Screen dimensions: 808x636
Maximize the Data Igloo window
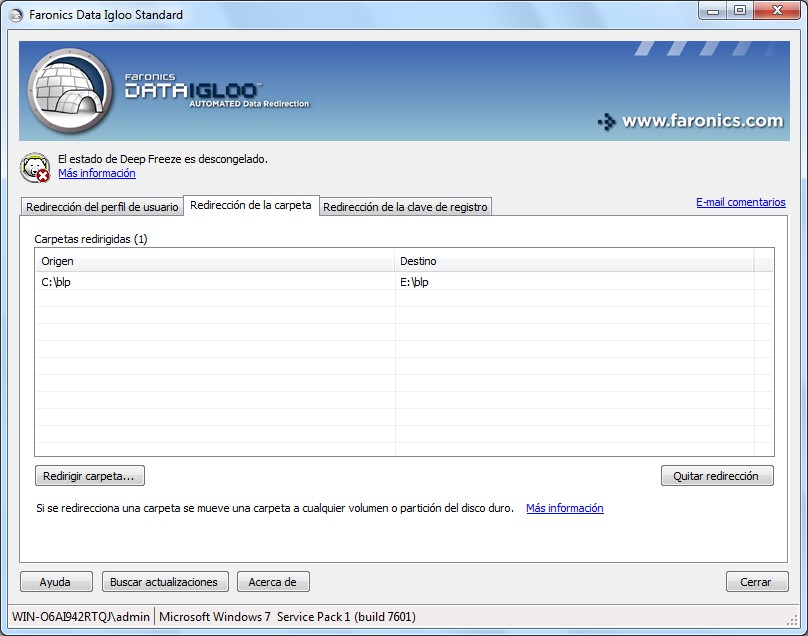tap(739, 11)
